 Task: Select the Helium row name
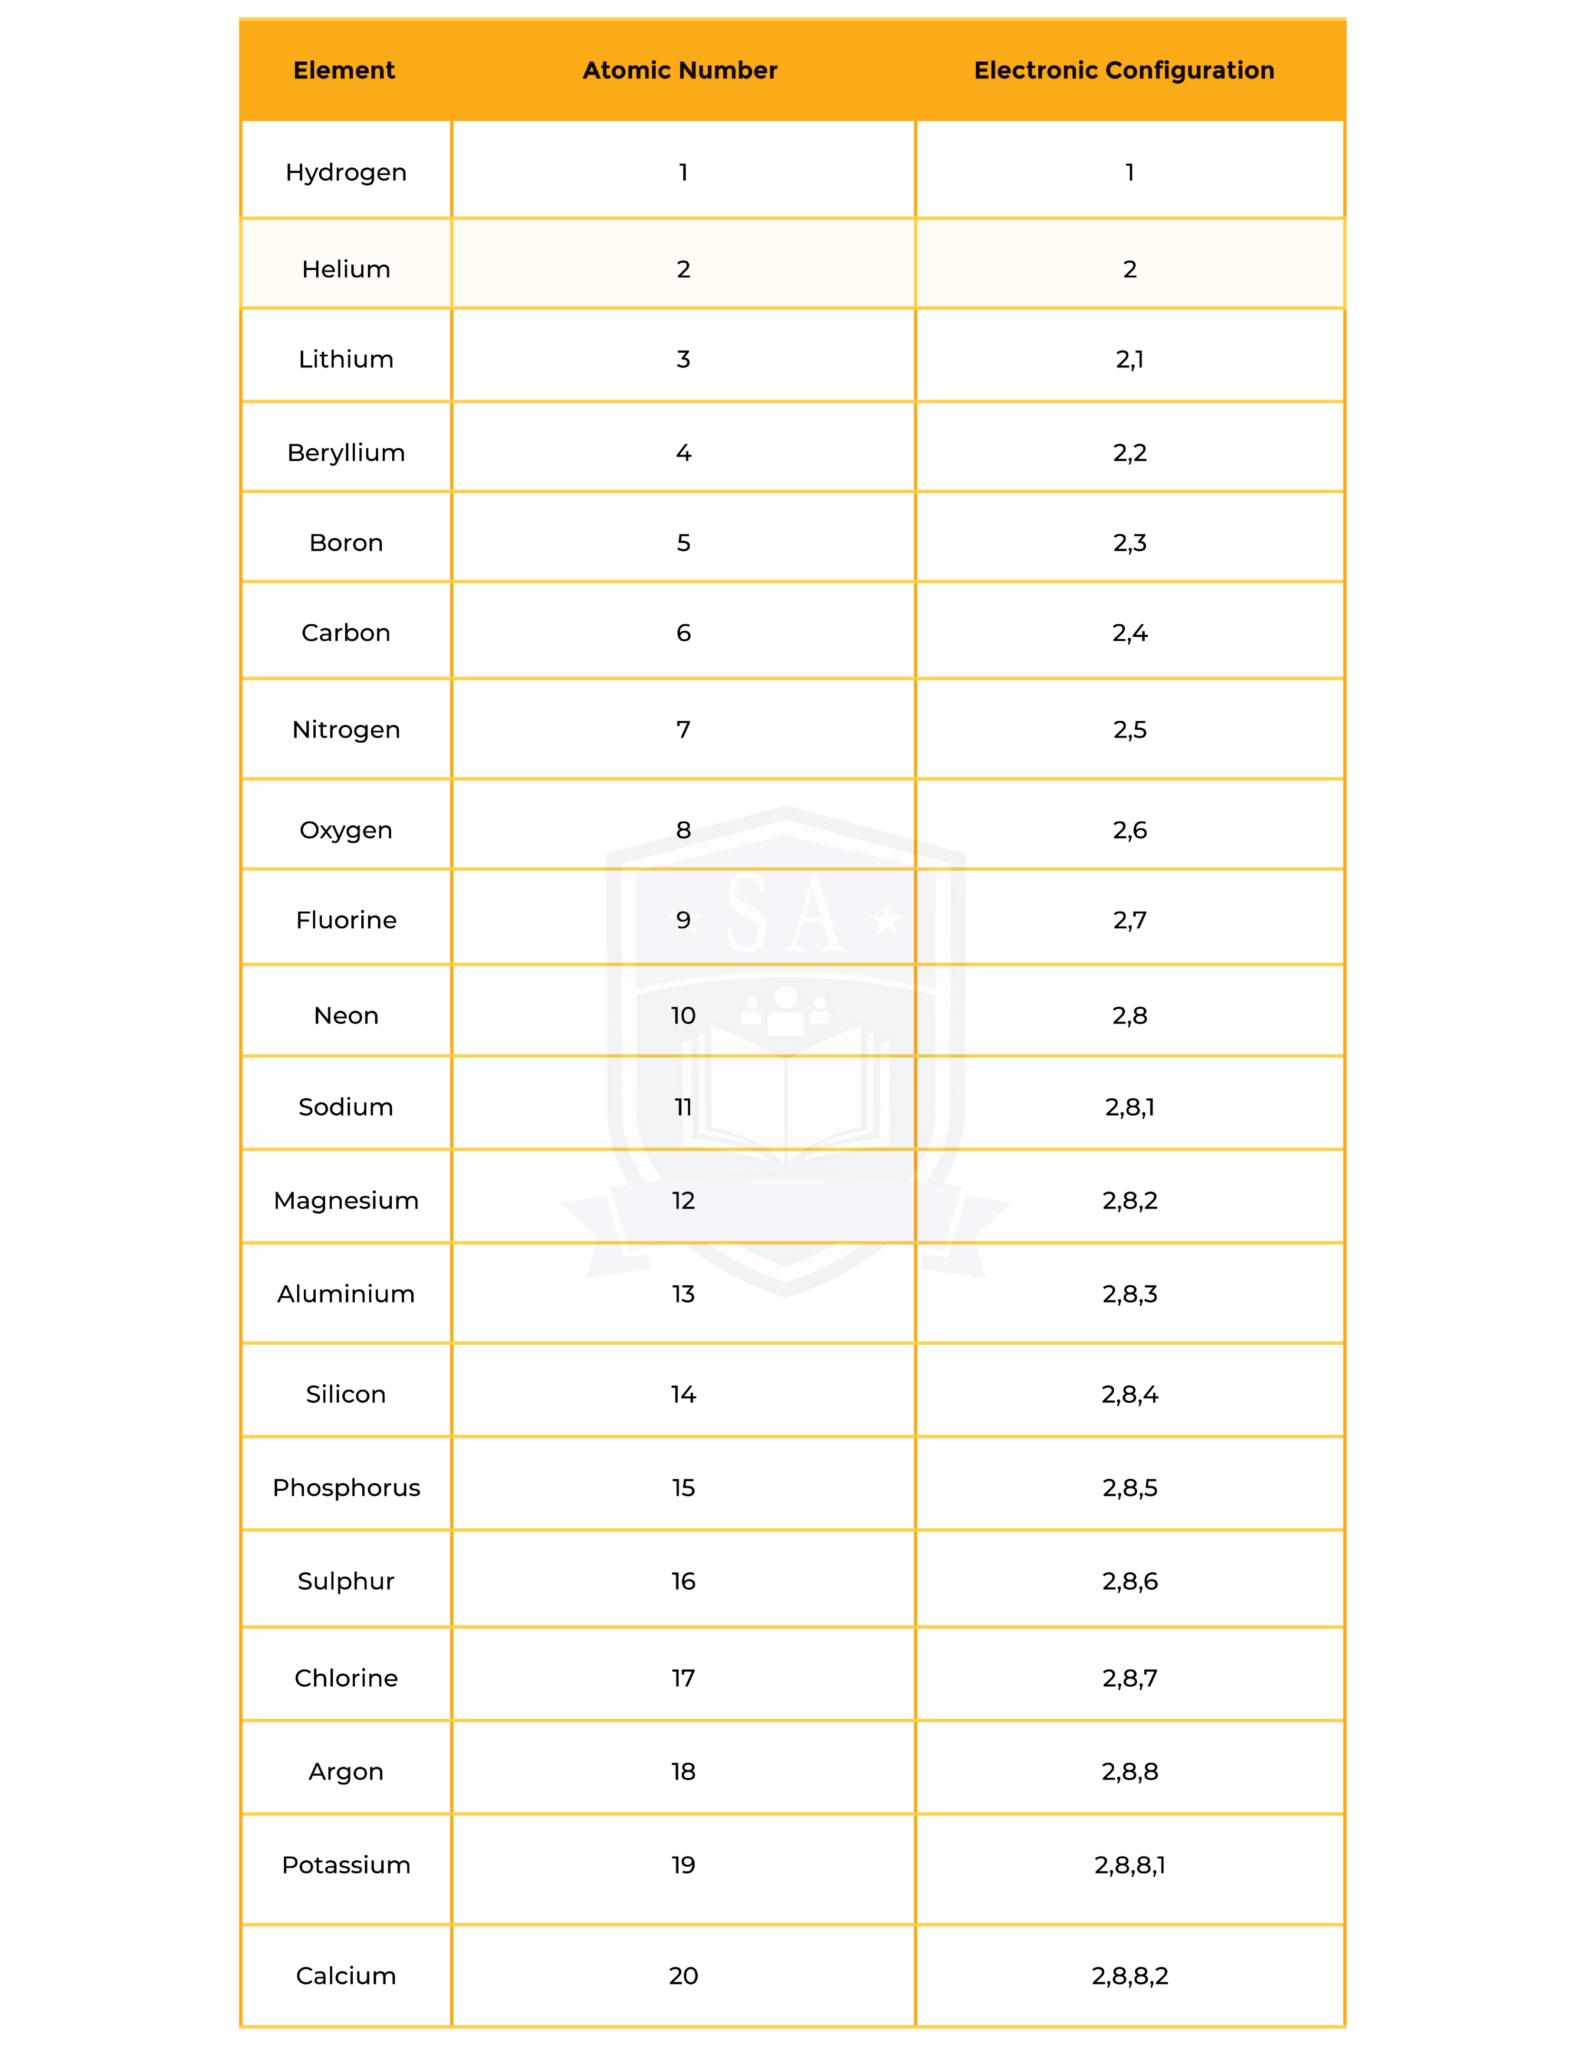[346, 270]
